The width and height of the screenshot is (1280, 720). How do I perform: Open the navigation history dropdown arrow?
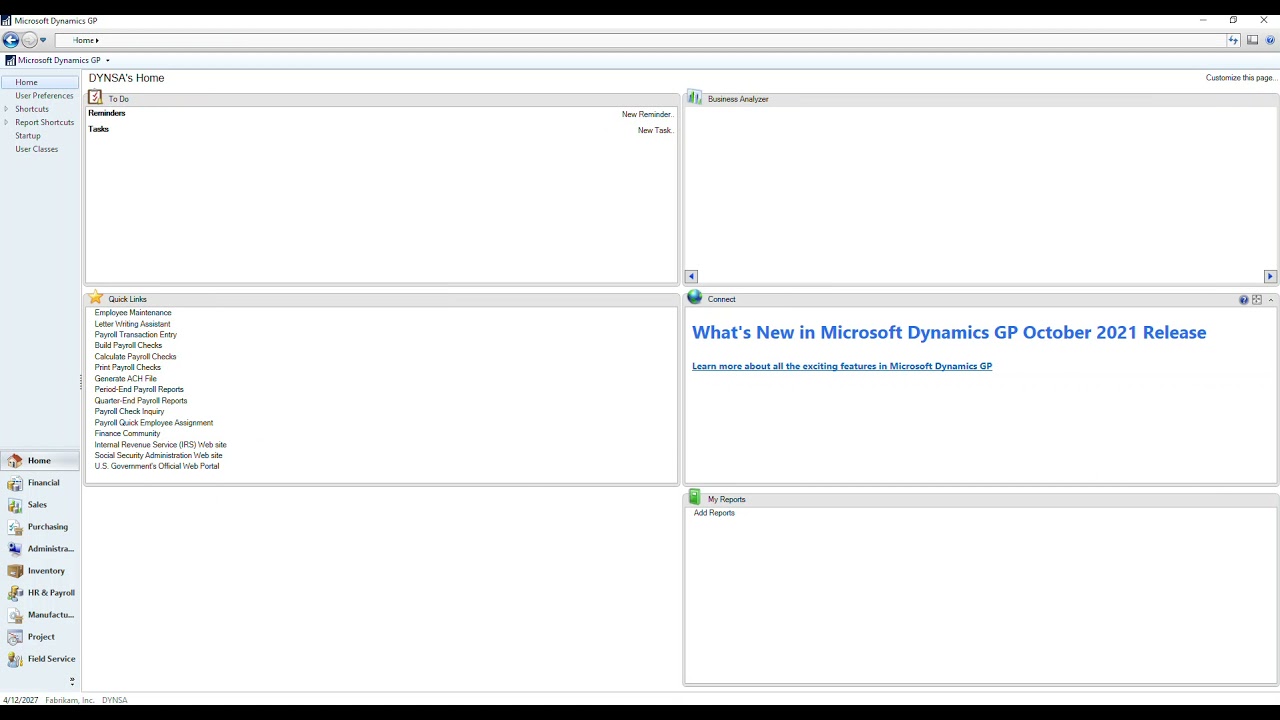[x=43, y=40]
